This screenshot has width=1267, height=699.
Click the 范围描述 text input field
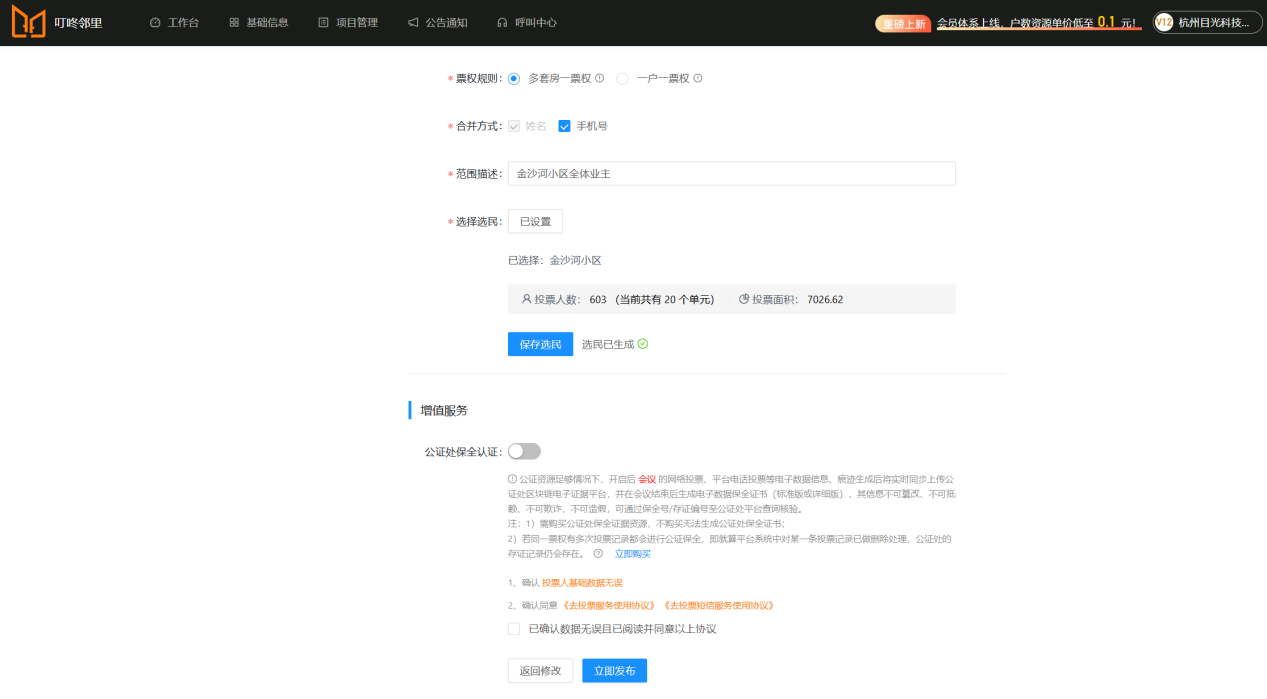(731, 174)
